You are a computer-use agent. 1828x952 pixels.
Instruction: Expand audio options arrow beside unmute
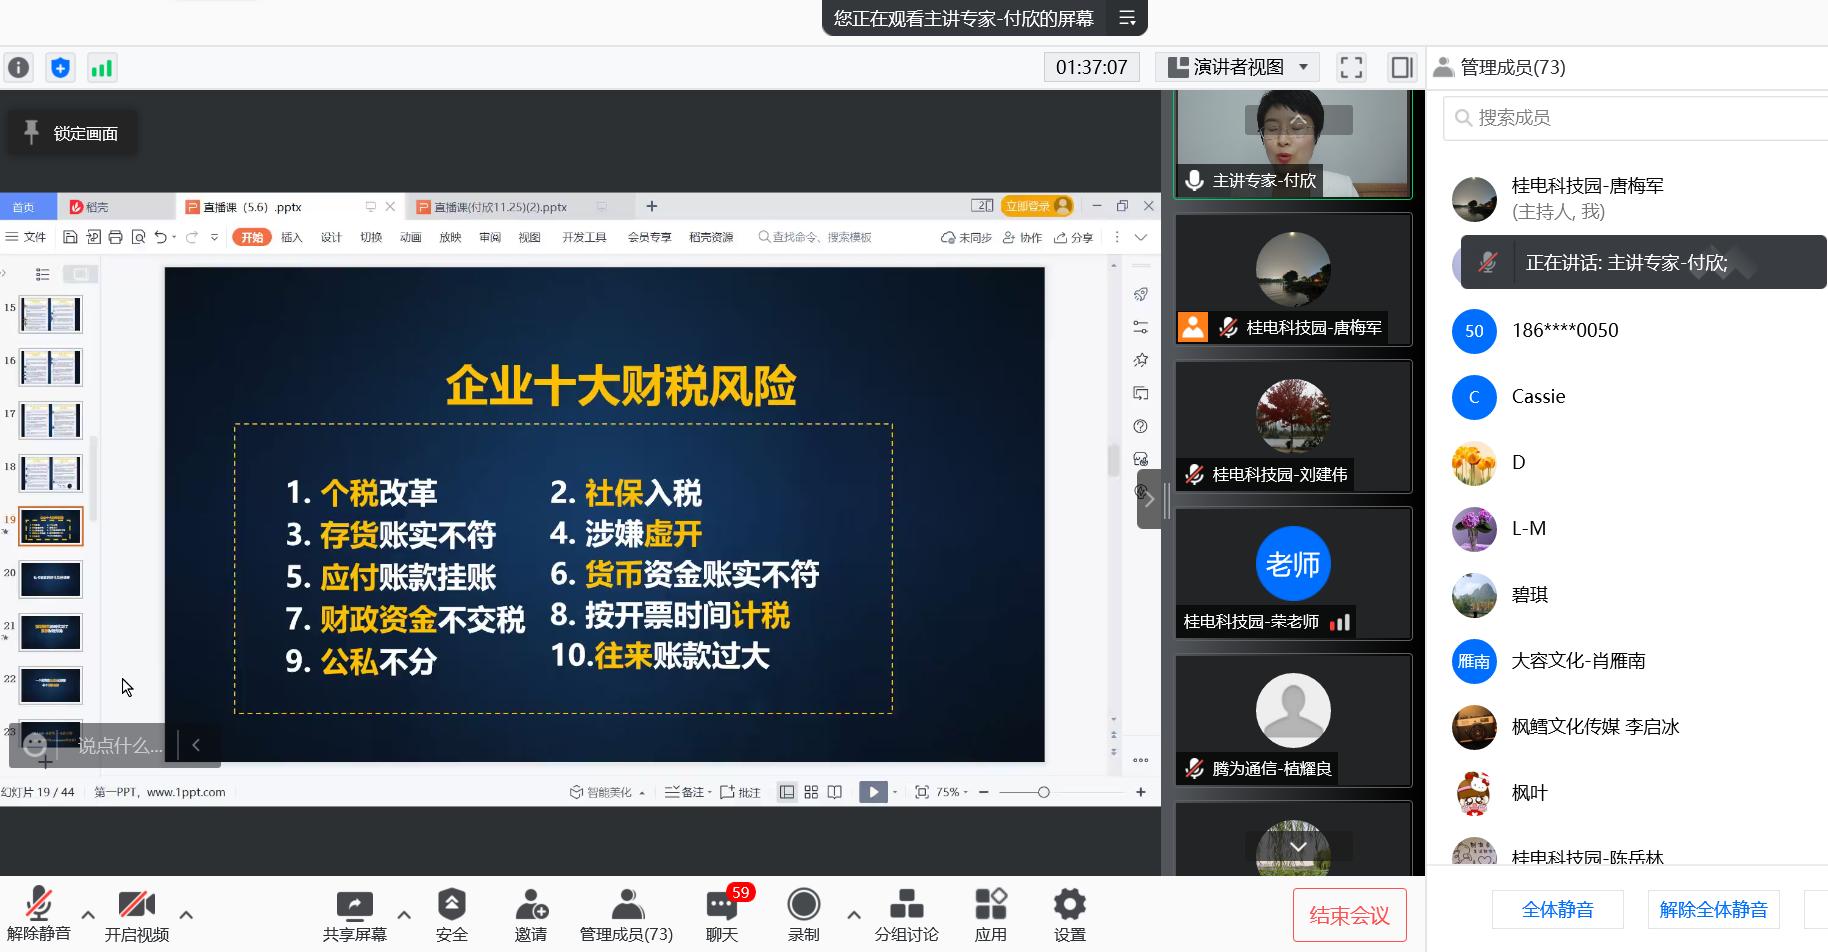88,914
